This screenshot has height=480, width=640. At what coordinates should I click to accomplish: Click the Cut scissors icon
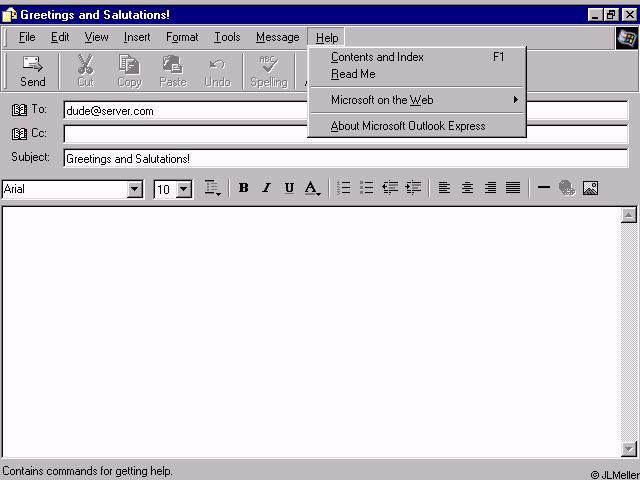click(x=86, y=64)
